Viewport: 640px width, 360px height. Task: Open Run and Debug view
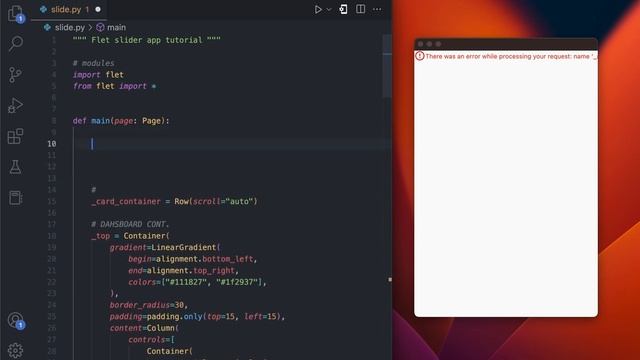tap(16, 105)
